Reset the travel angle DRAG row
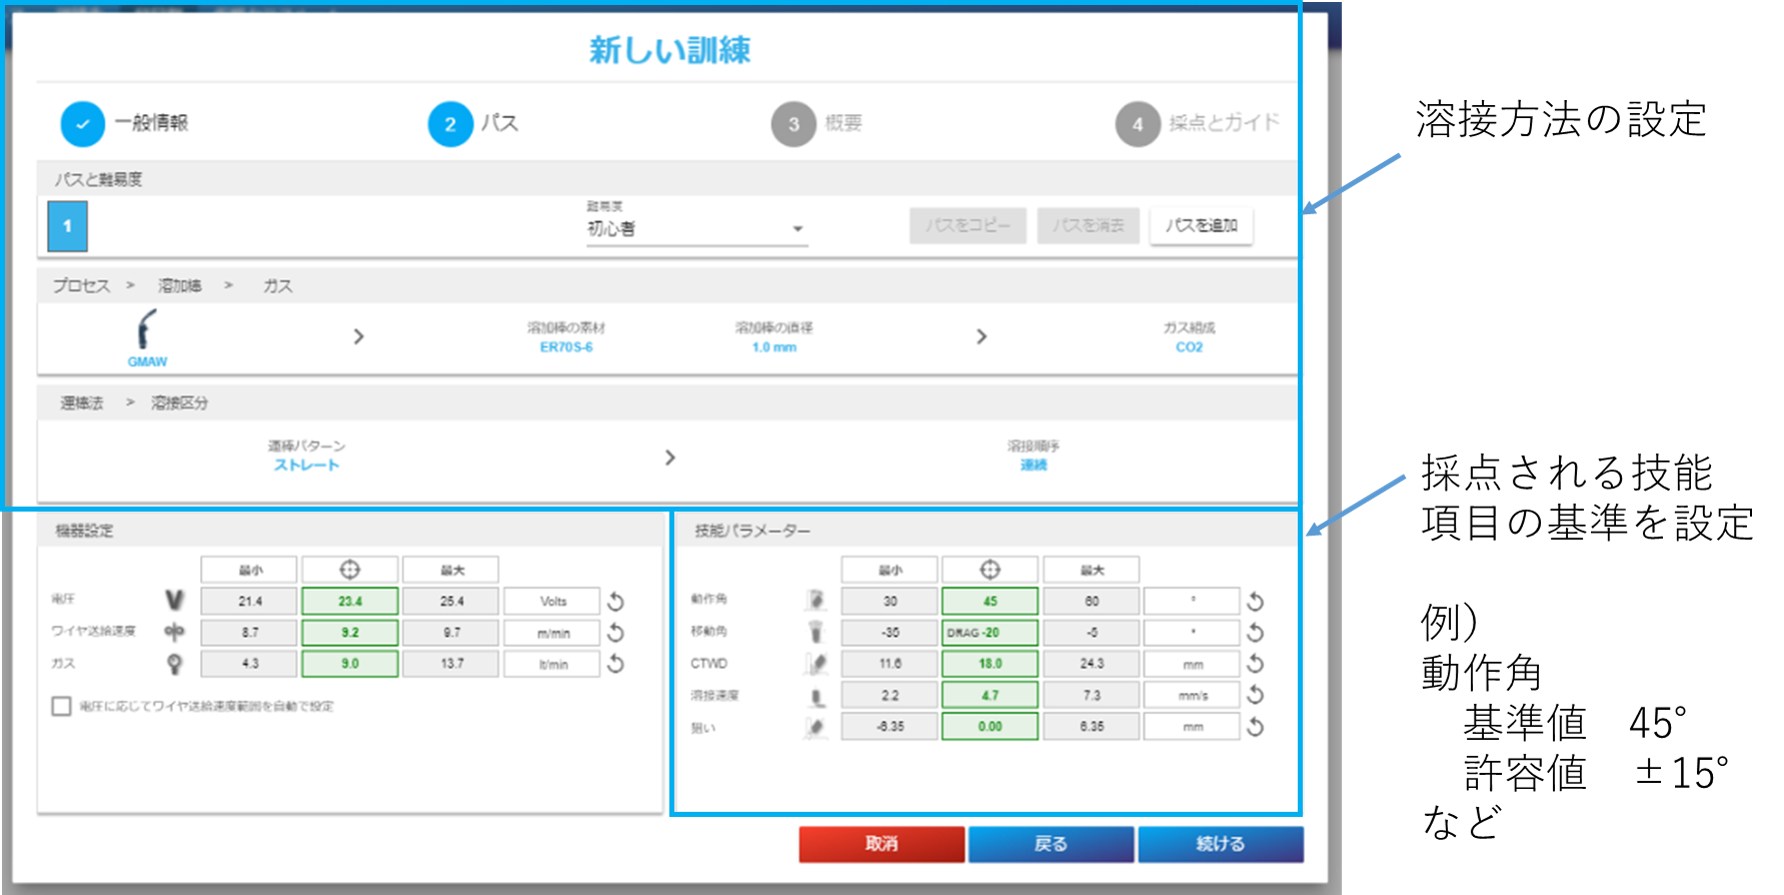1784x895 pixels. point(1255,632)
